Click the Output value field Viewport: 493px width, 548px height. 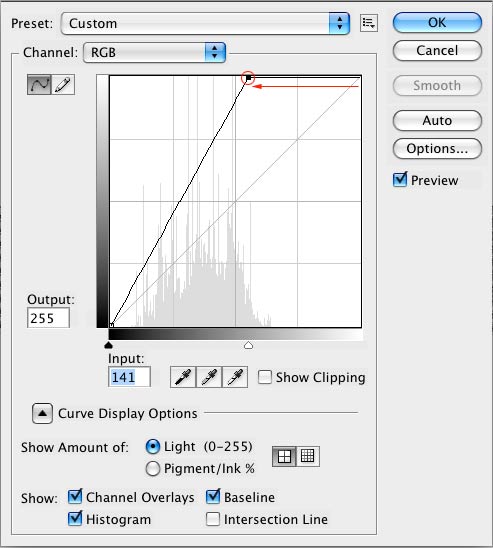pos(48,318)
